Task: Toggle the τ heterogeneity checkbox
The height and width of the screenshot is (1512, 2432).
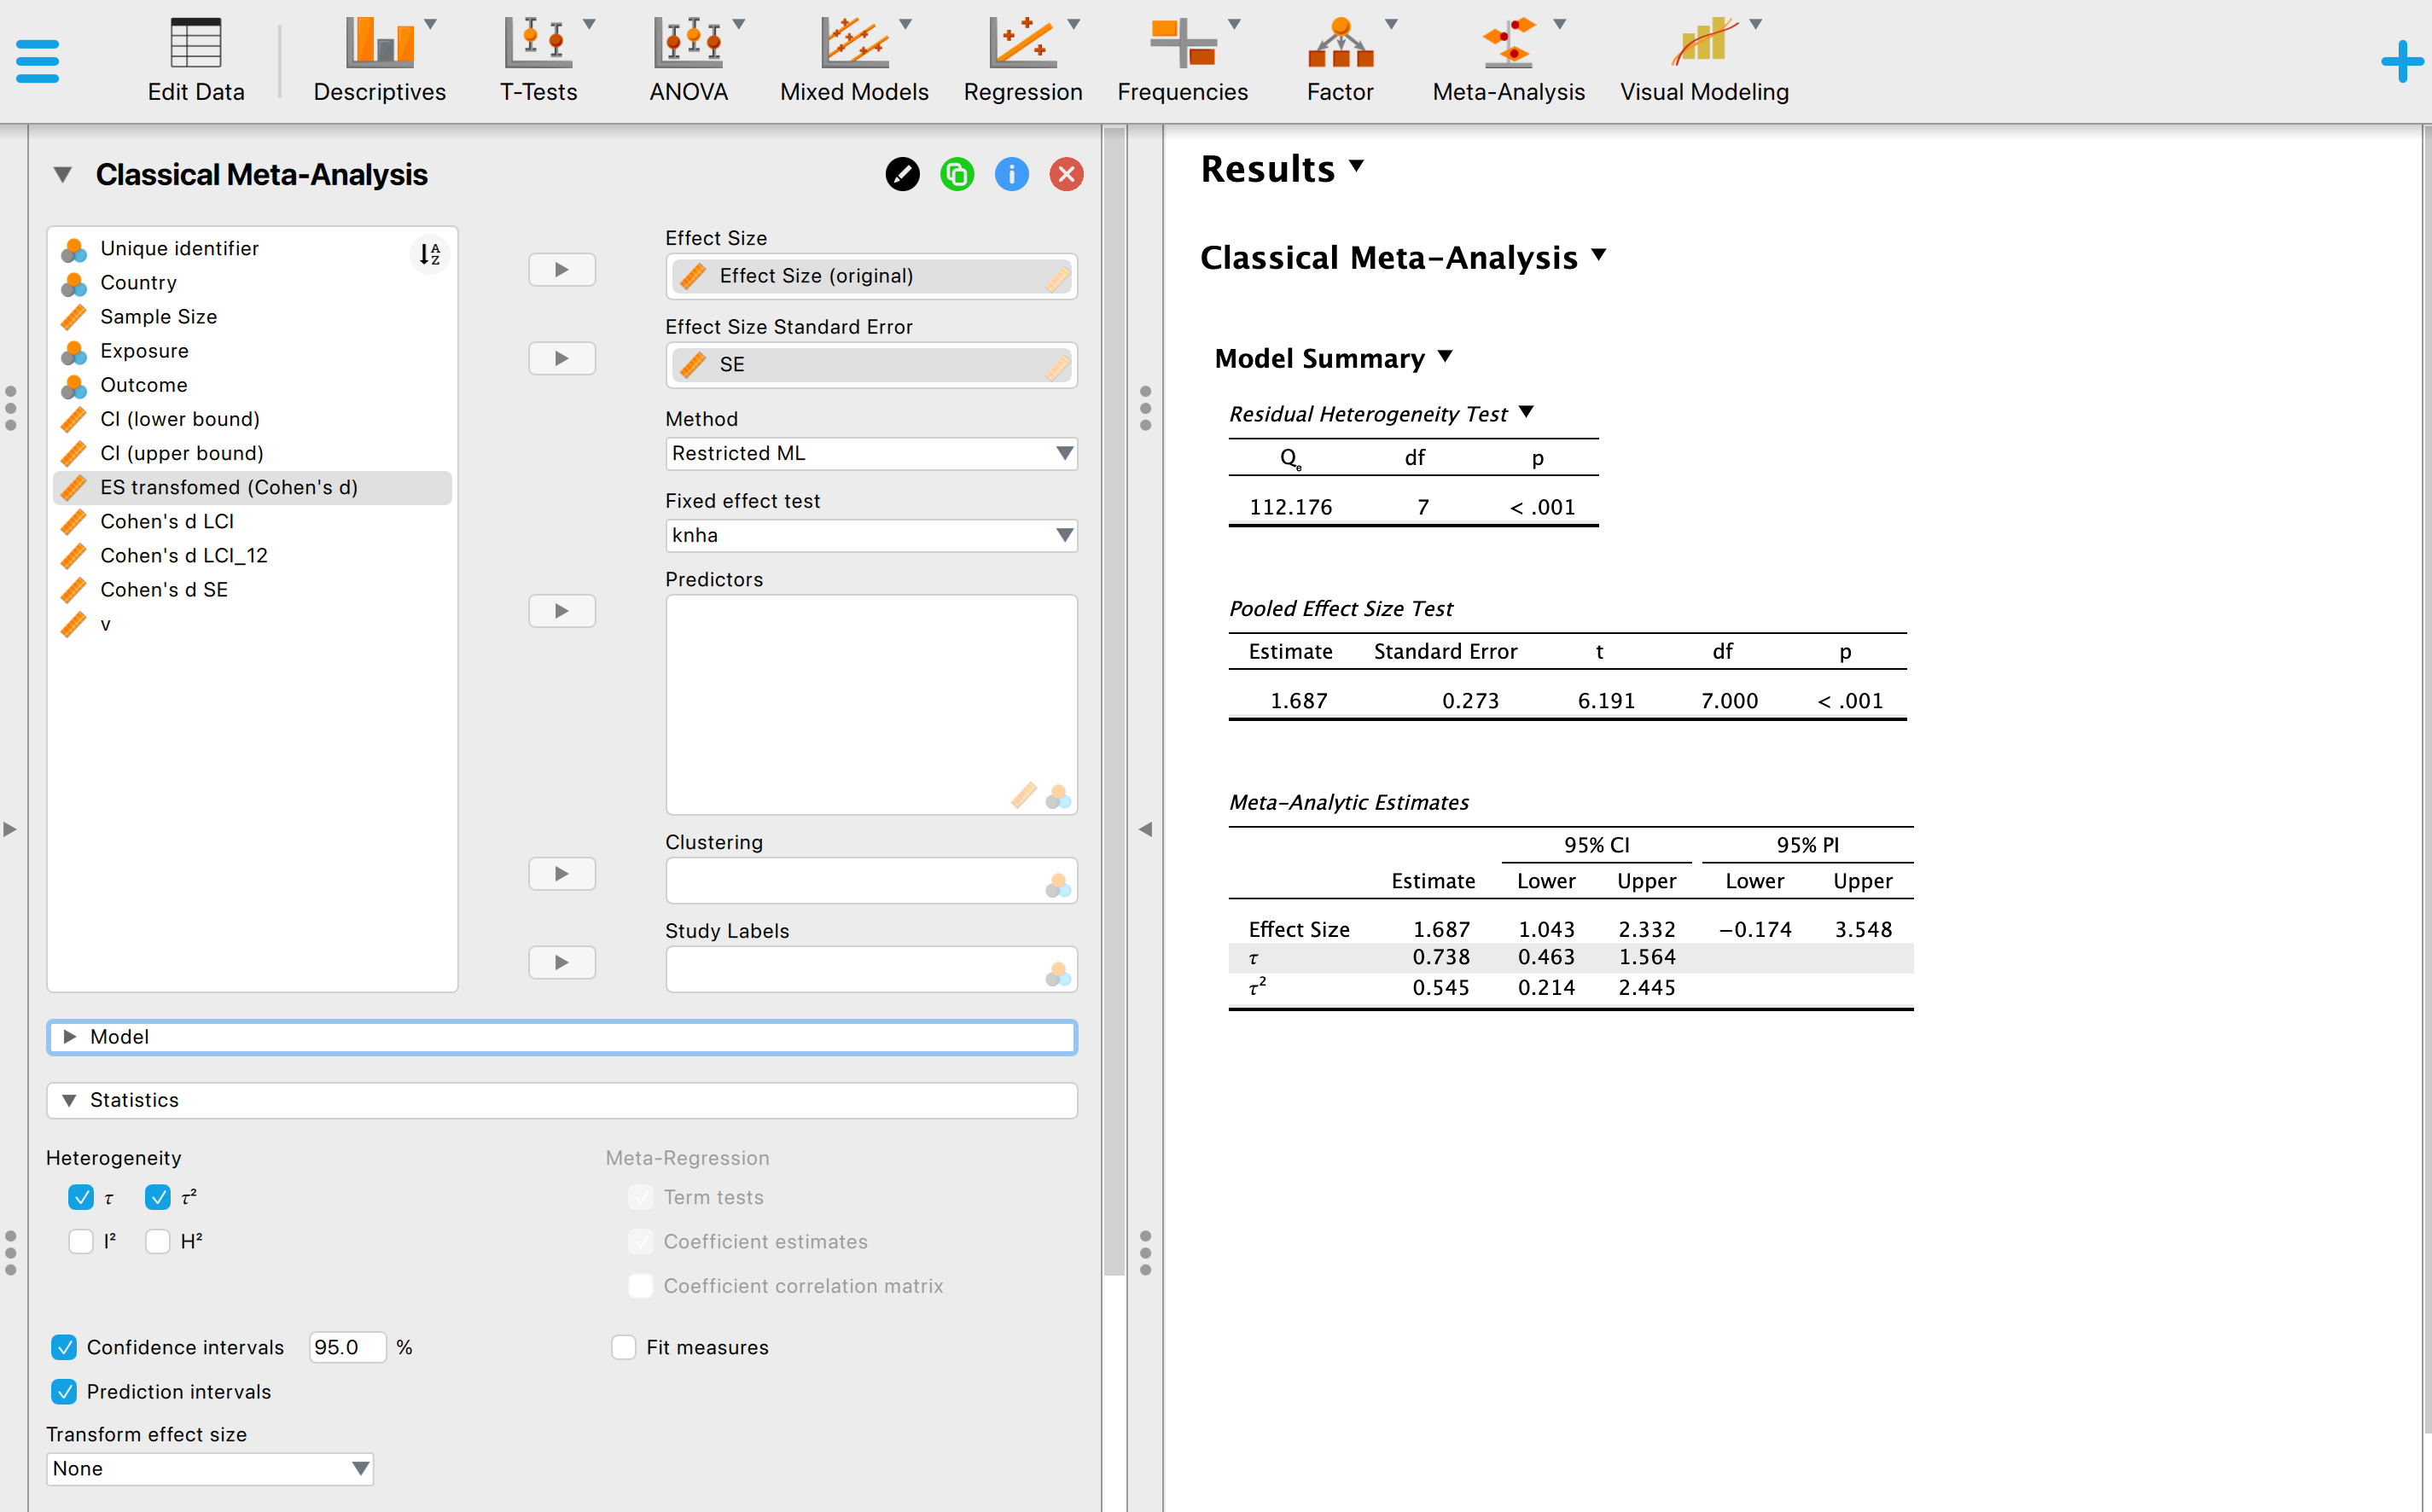Action: coord(81,1198)
